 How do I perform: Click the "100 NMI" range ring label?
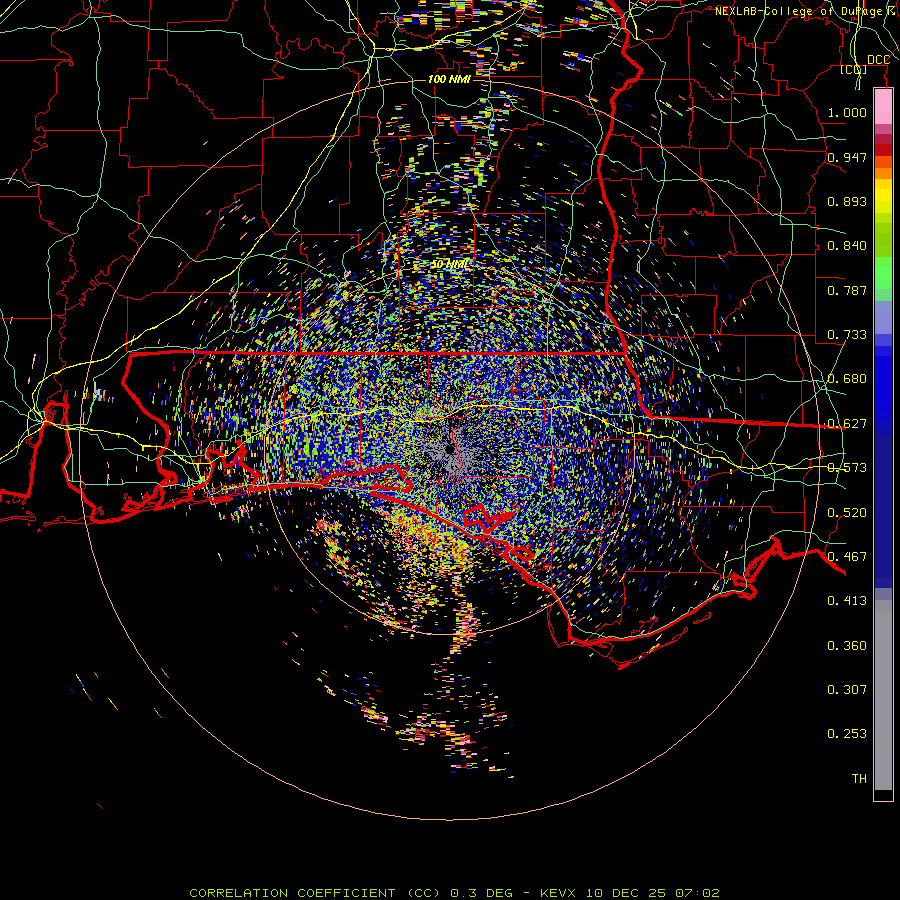coord(449,79)
